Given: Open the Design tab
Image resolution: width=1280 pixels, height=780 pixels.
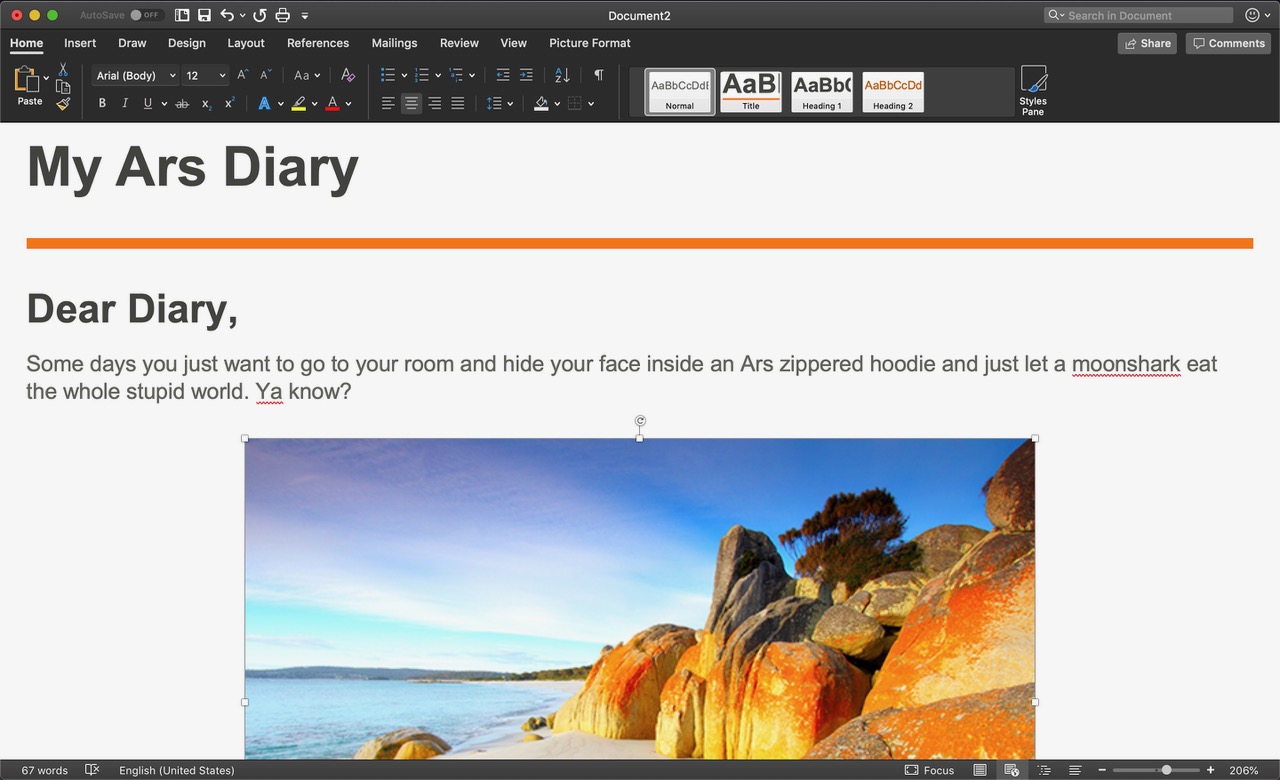Looking at the screenshot, I should coord(187,43).
